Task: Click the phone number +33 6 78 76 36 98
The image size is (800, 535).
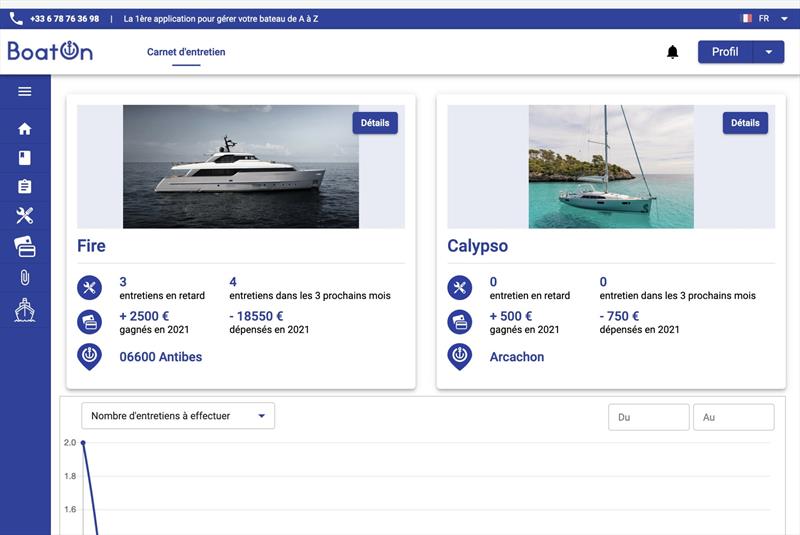Action: 64,19
